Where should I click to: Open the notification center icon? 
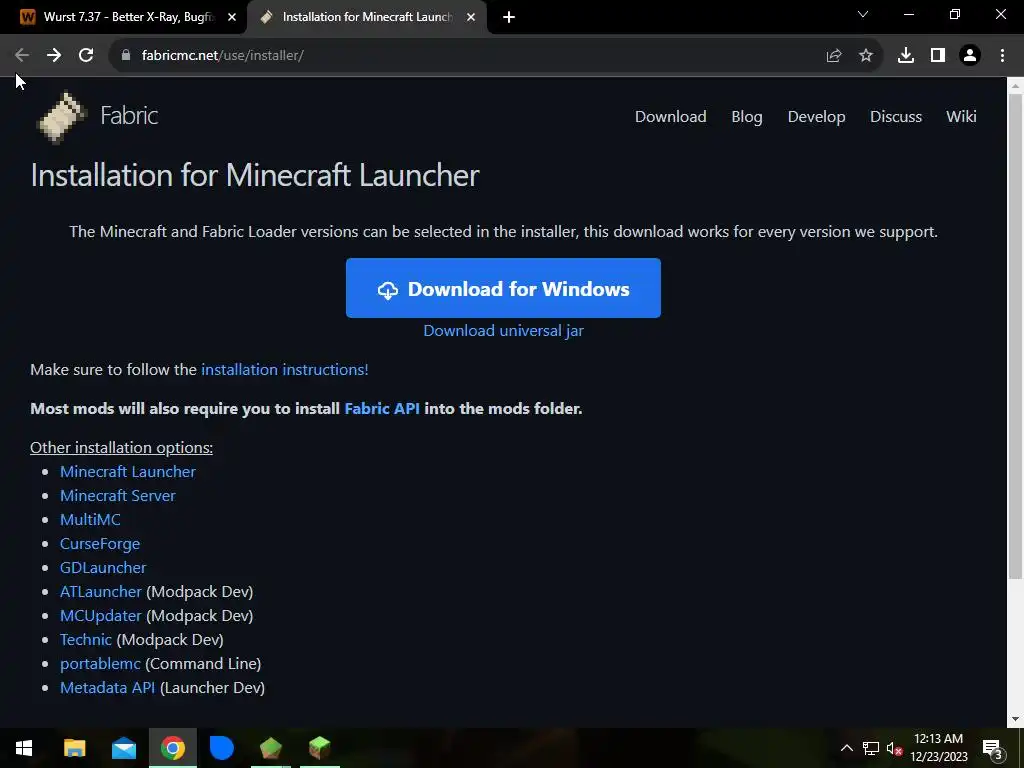click(992, 748)
